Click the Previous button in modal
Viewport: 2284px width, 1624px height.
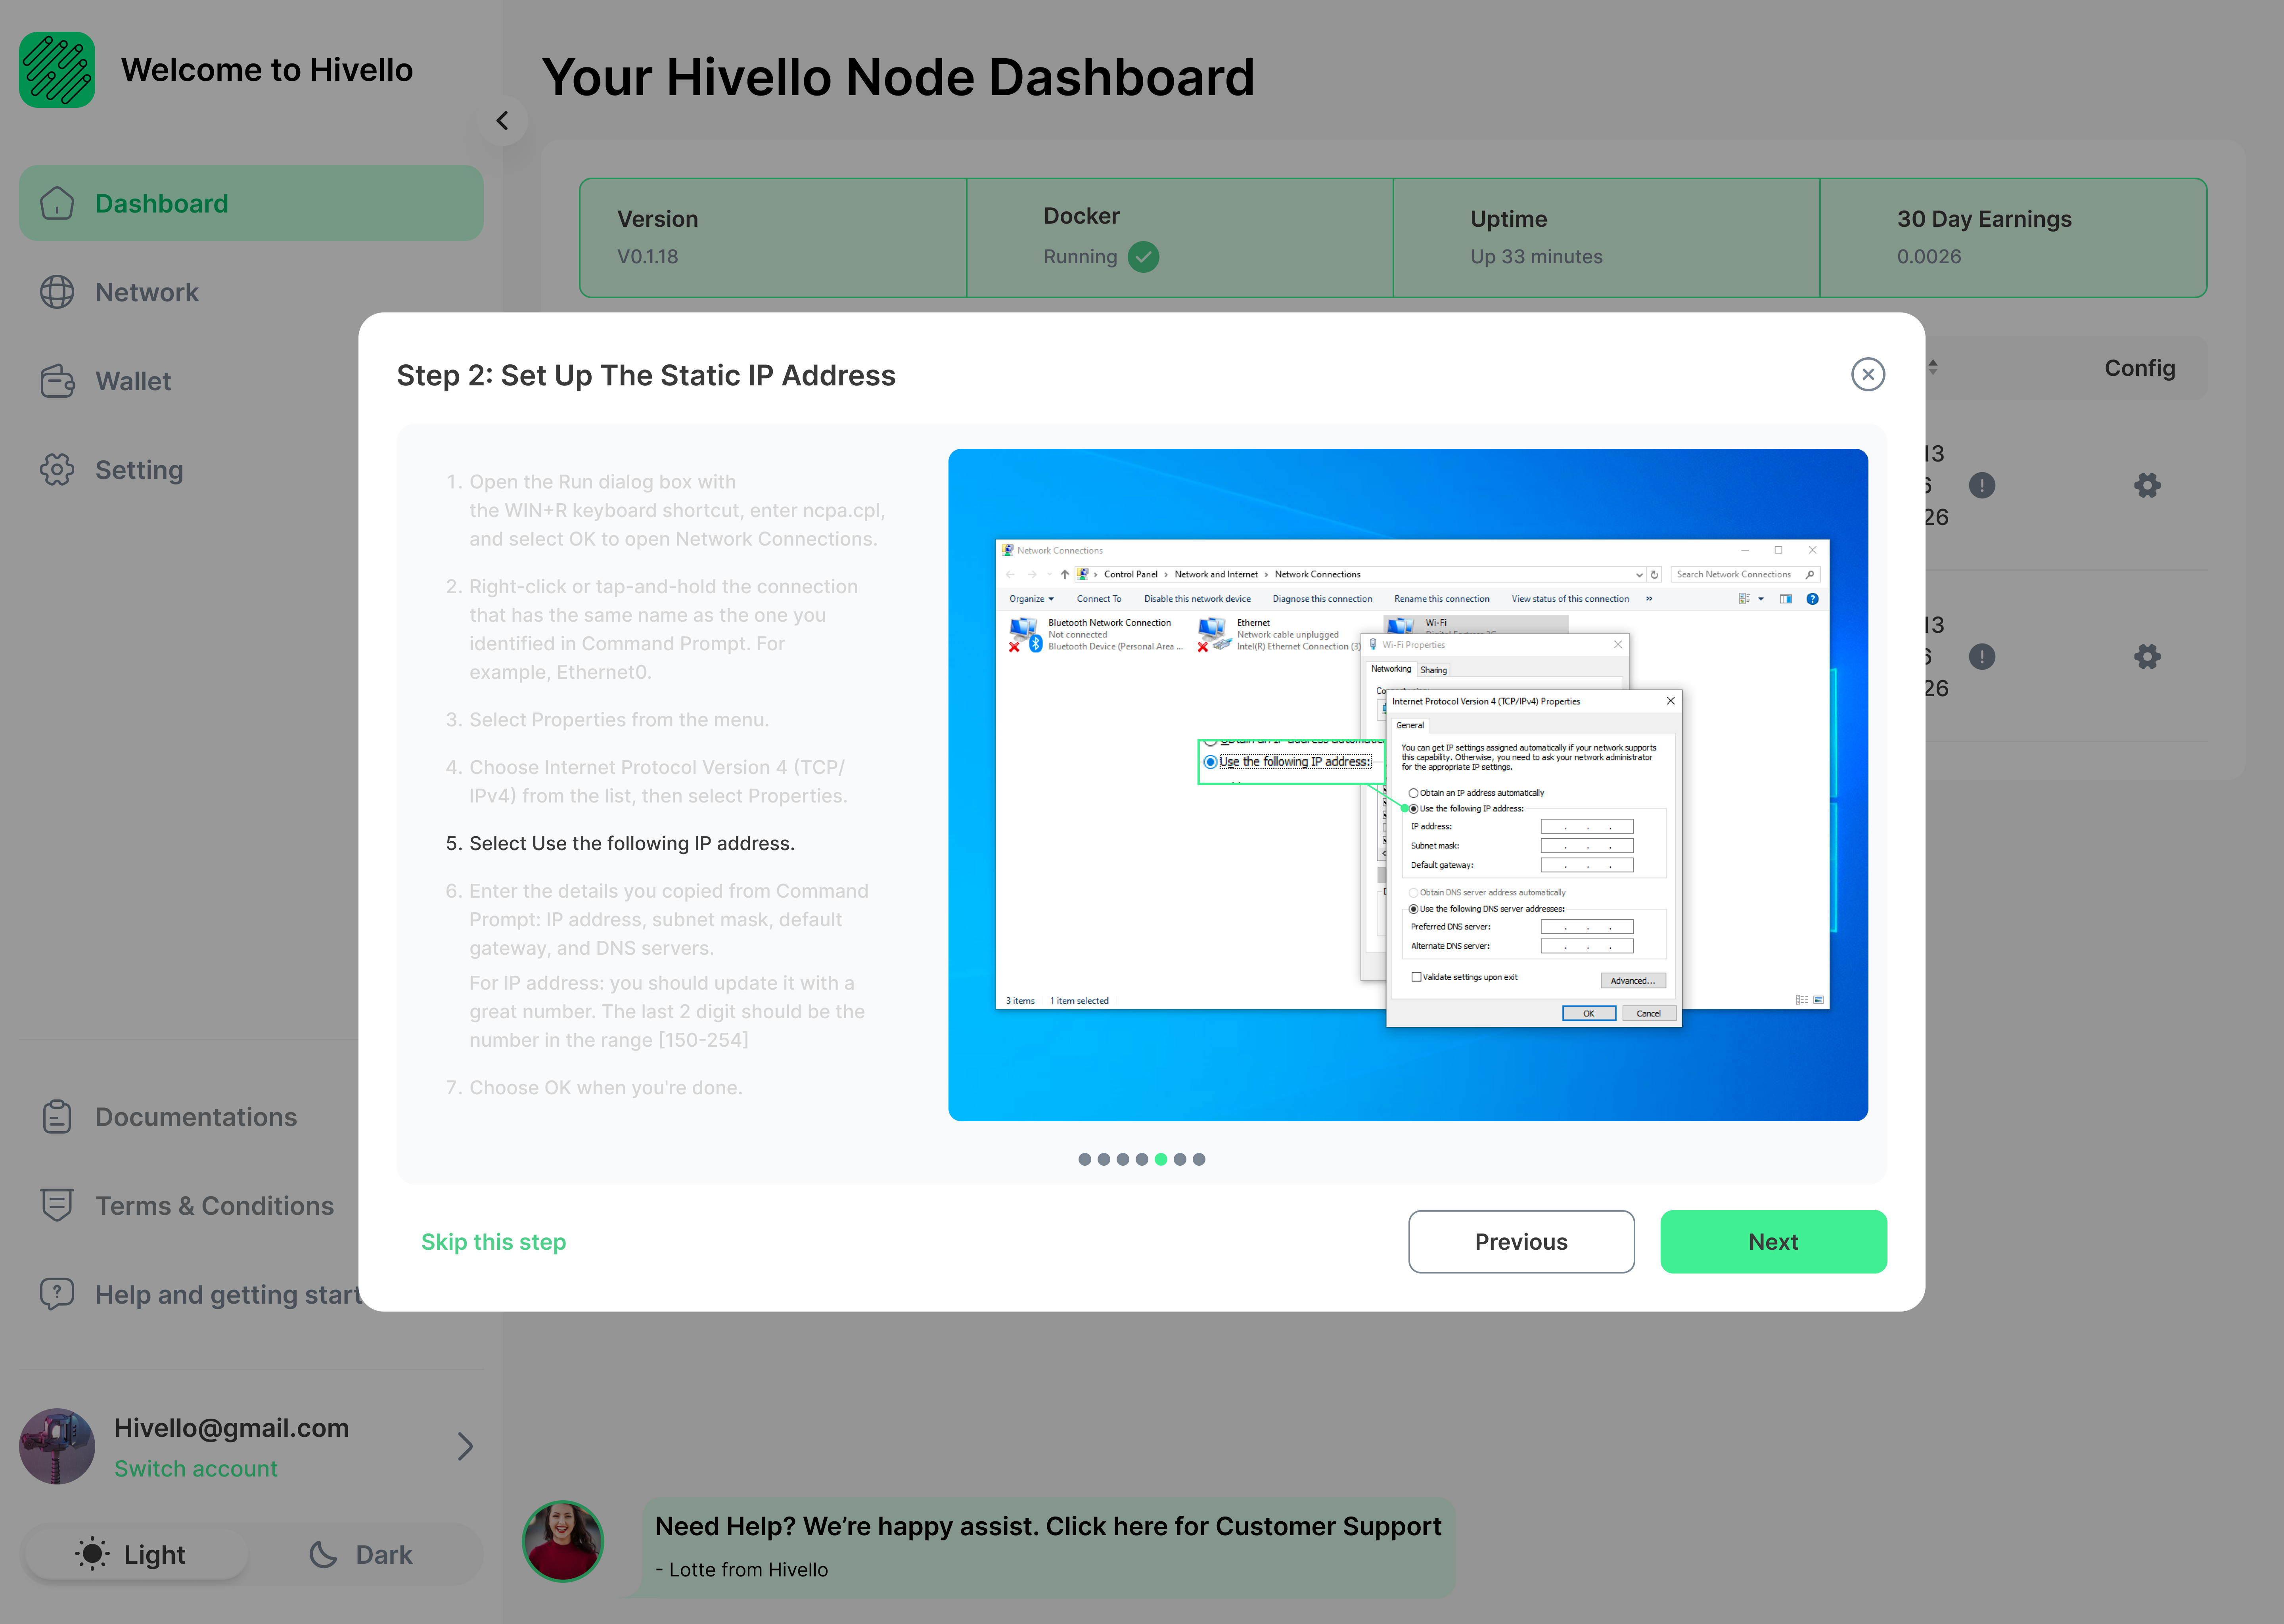coord(1520,1241)
